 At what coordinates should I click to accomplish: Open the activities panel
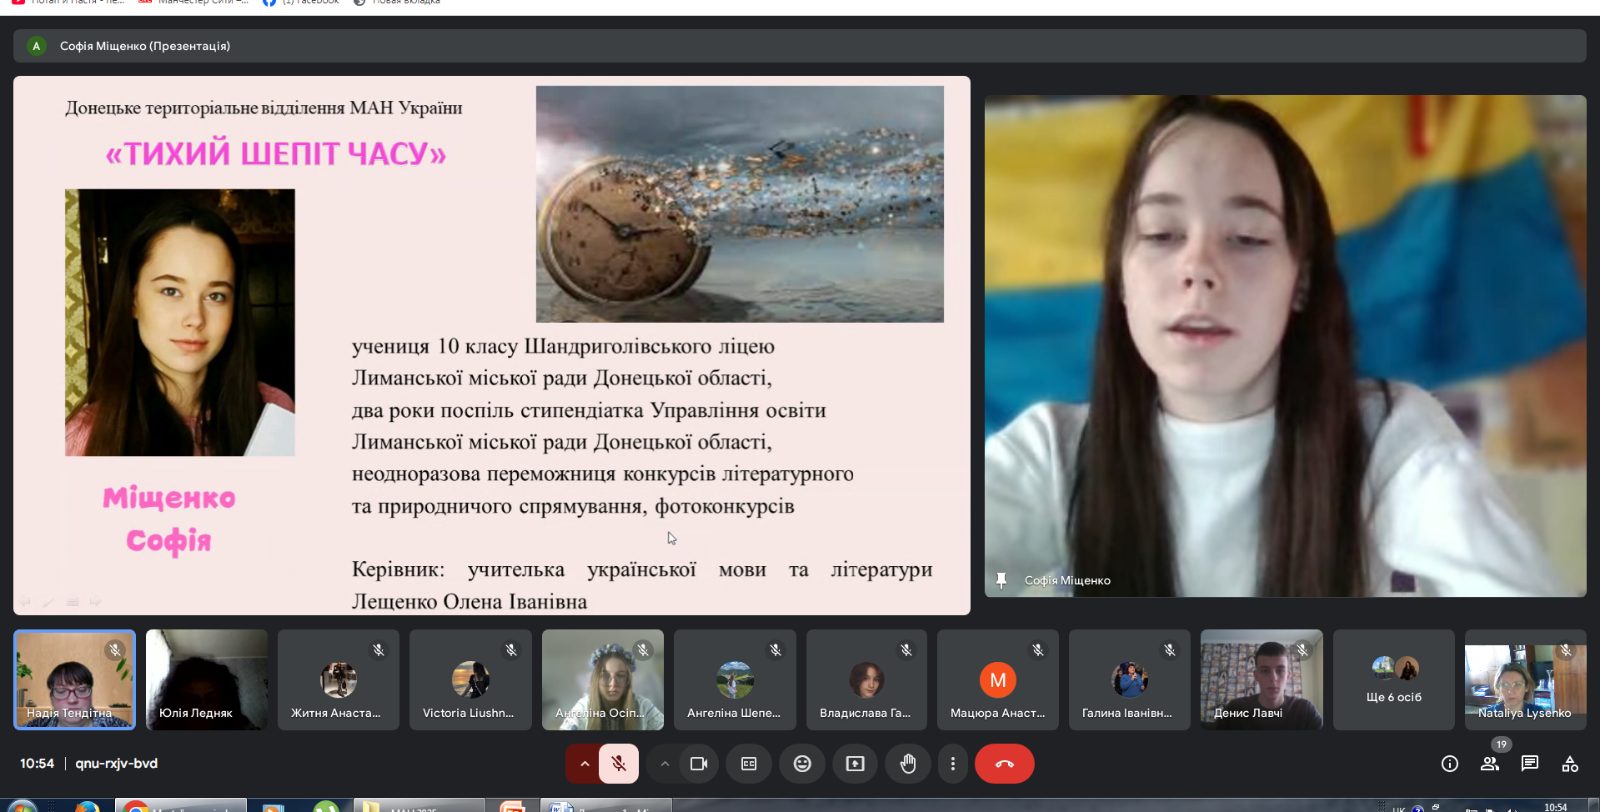[x=1570, y=764]
